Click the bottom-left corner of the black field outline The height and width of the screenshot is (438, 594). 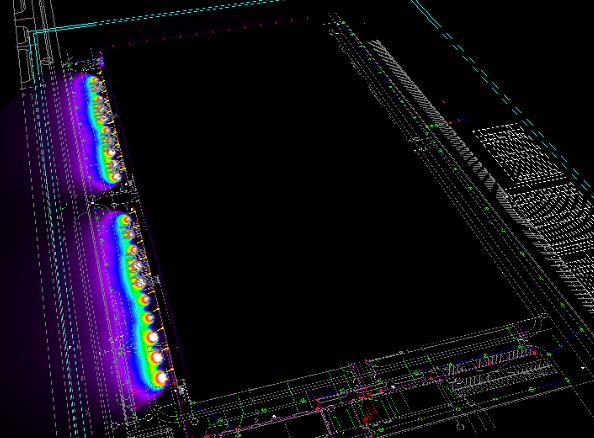pyautogui.click(x=192, y=402)
